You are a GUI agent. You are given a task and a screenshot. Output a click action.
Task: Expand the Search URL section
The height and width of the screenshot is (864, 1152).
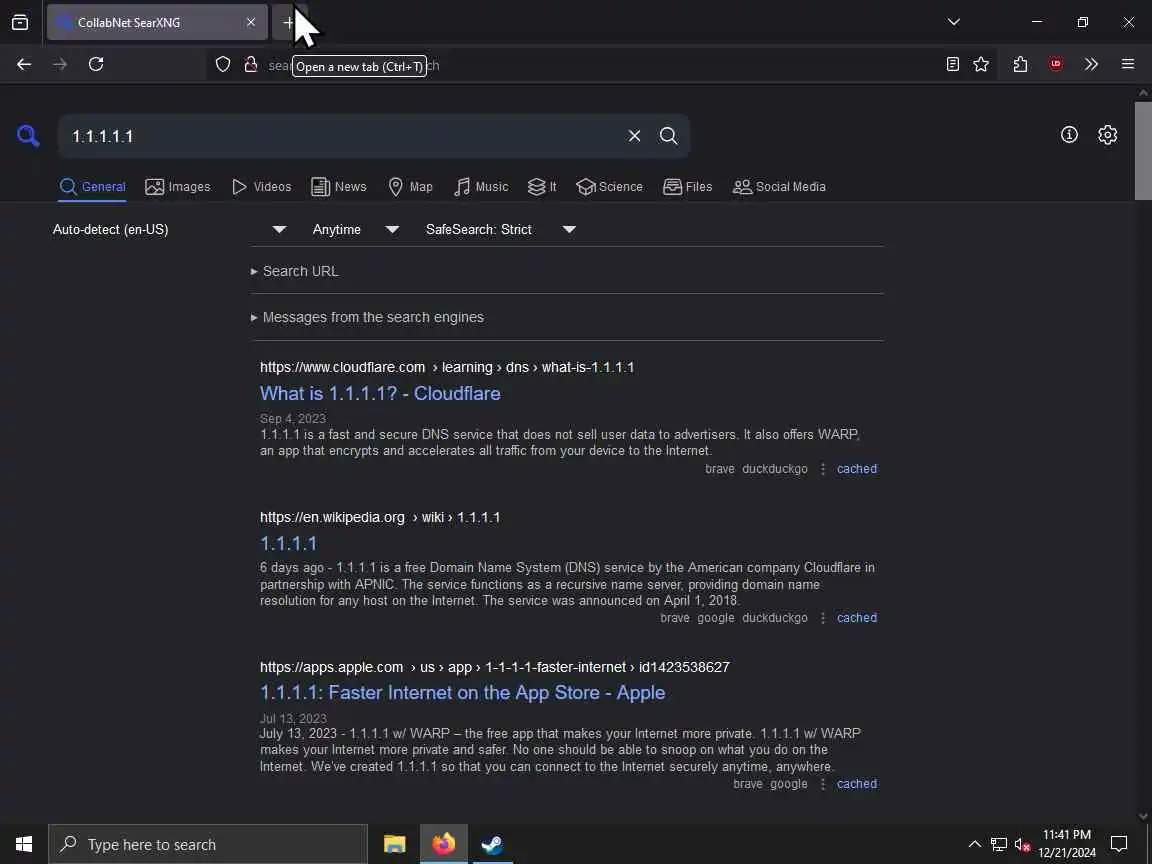coord(295,271)
